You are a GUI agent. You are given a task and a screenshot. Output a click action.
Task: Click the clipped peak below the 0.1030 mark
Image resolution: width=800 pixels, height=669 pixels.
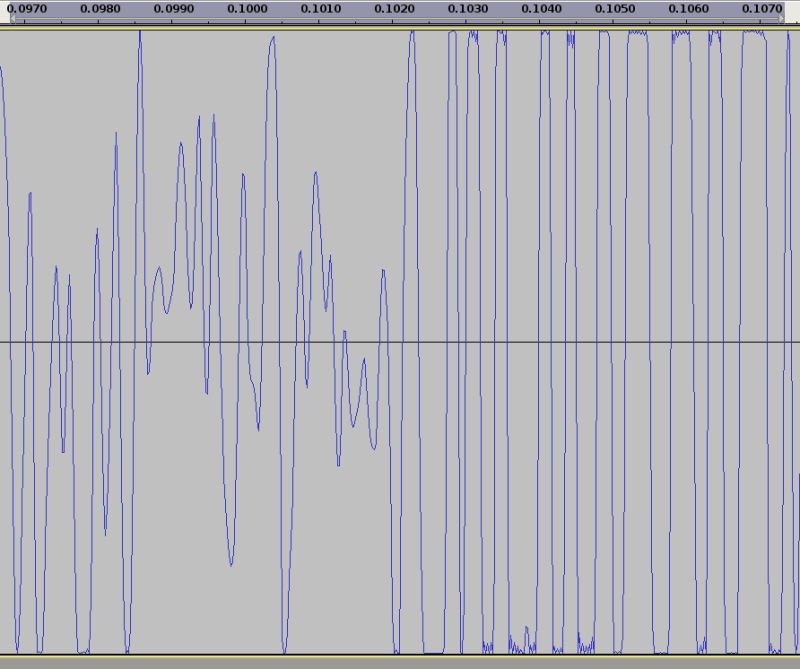coord(472,33)
